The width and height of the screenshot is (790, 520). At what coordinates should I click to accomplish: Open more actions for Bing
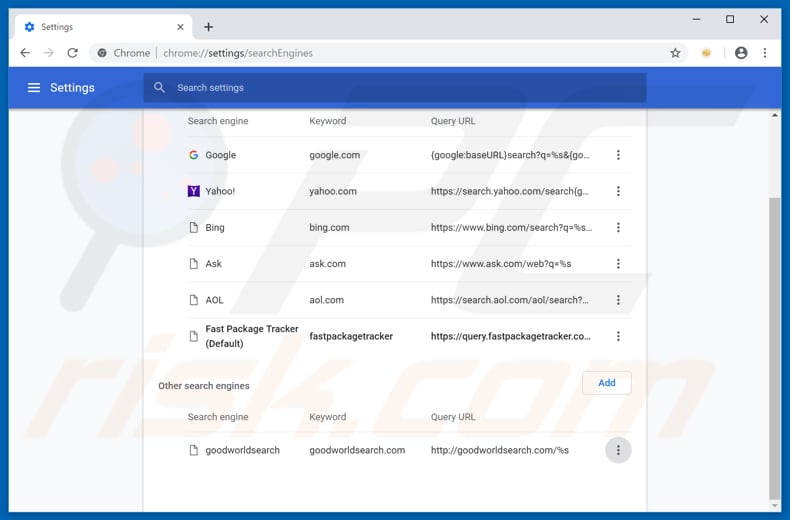click(618, 227)
